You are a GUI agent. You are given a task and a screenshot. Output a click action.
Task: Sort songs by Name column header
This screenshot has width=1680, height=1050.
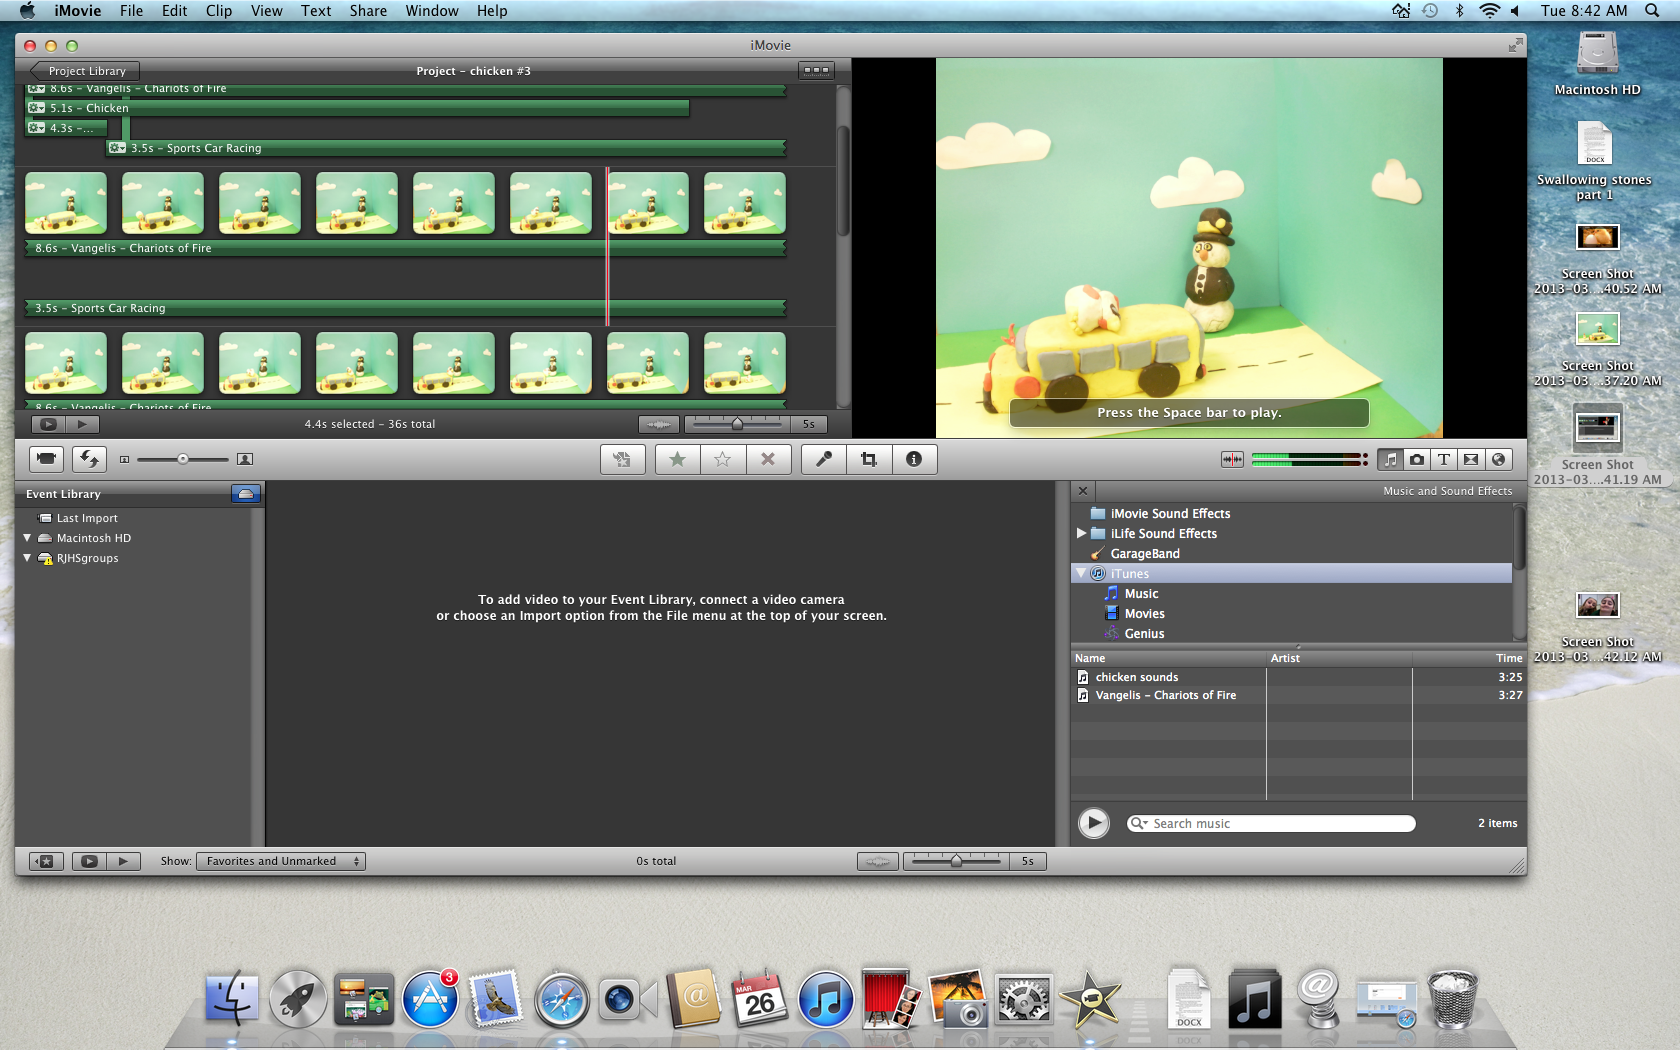(1168, 658)
